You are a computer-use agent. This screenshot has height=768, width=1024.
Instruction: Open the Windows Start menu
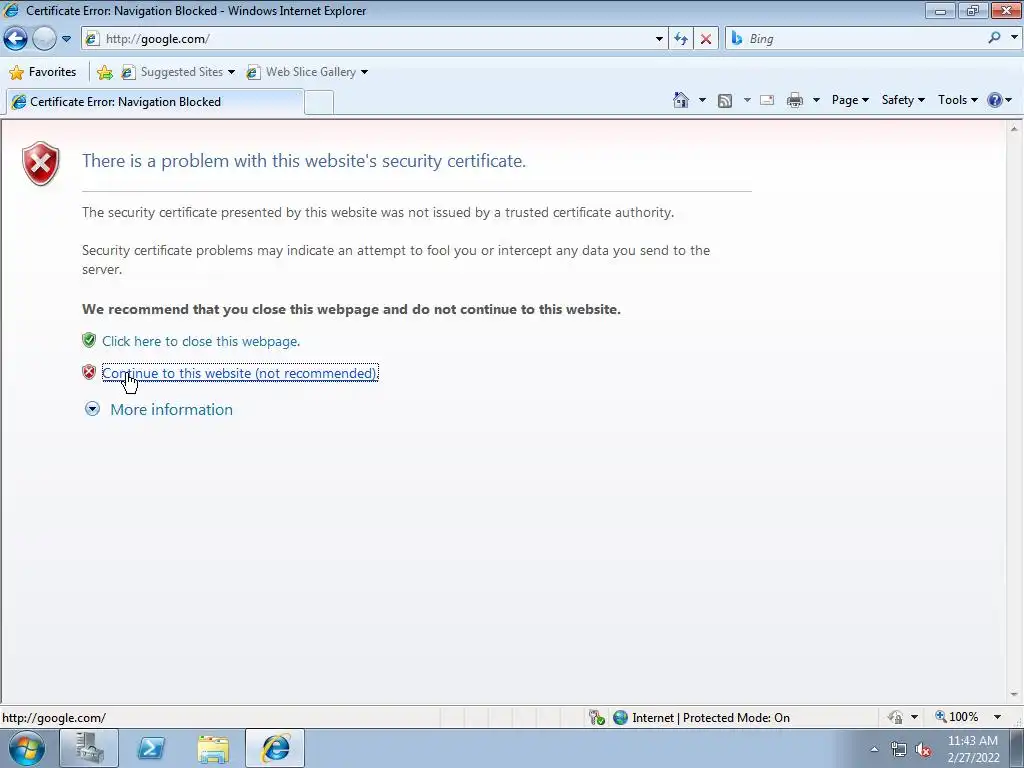coord(27,748)
